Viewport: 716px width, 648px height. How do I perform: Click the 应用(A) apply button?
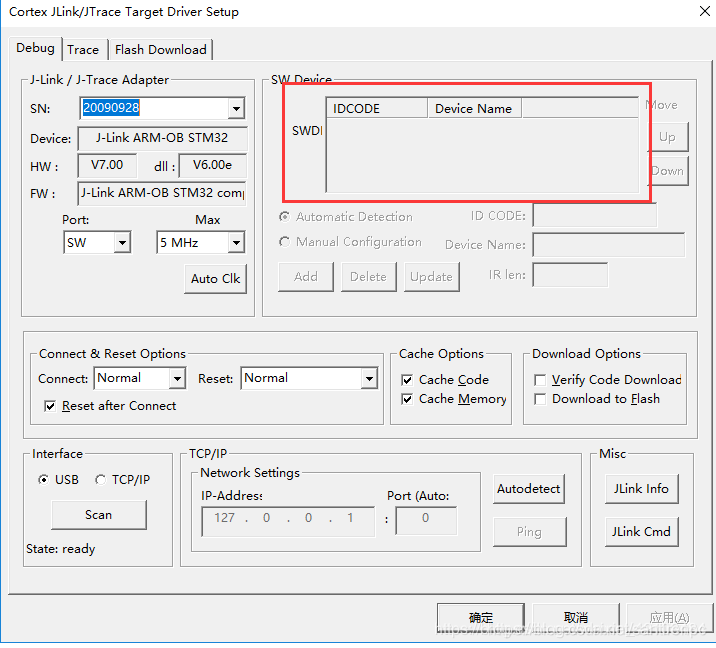[x=669, y=618]
